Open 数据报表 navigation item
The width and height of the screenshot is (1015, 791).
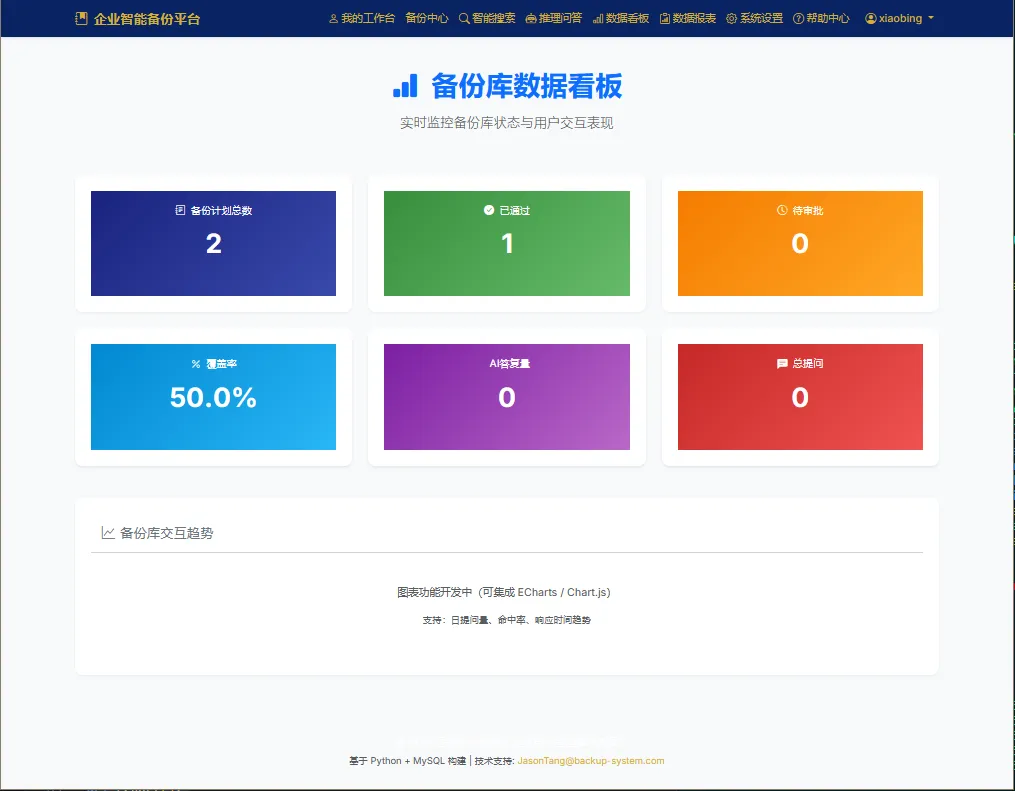(x=688, y=19)
